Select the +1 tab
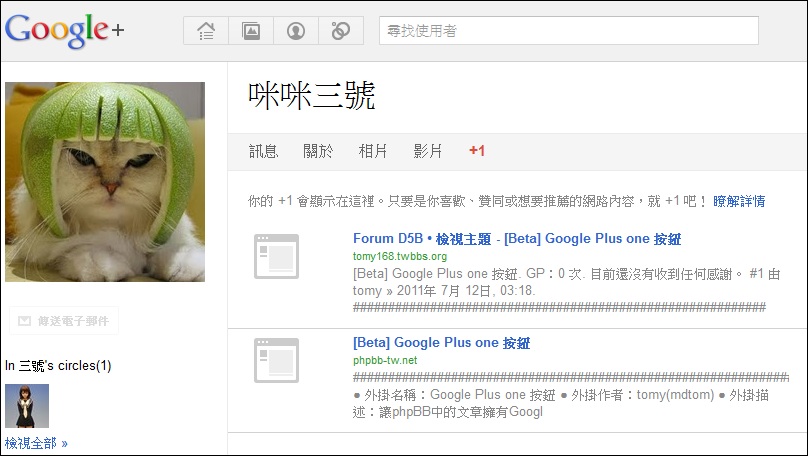This screenshot has height=456, width=808. pyautogui.click(x=477, y=151)
